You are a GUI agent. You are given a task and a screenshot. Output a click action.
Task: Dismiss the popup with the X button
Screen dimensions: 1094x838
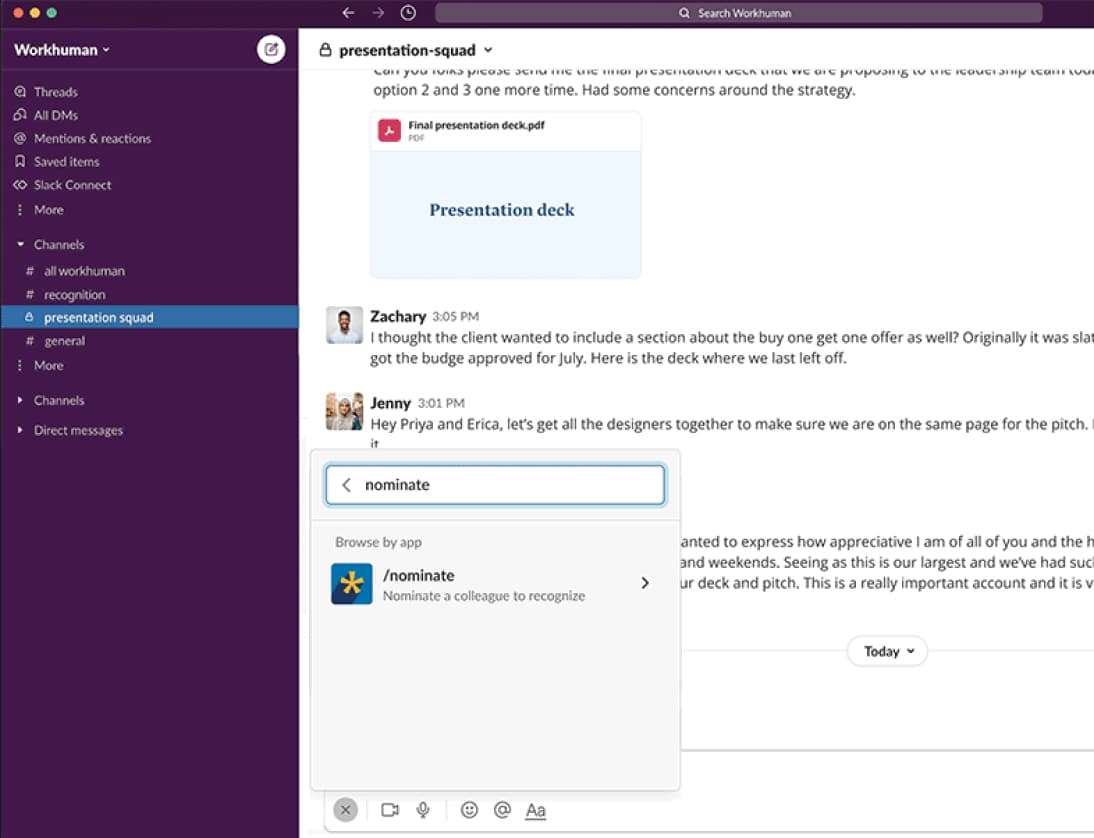(x=345, y=810)
